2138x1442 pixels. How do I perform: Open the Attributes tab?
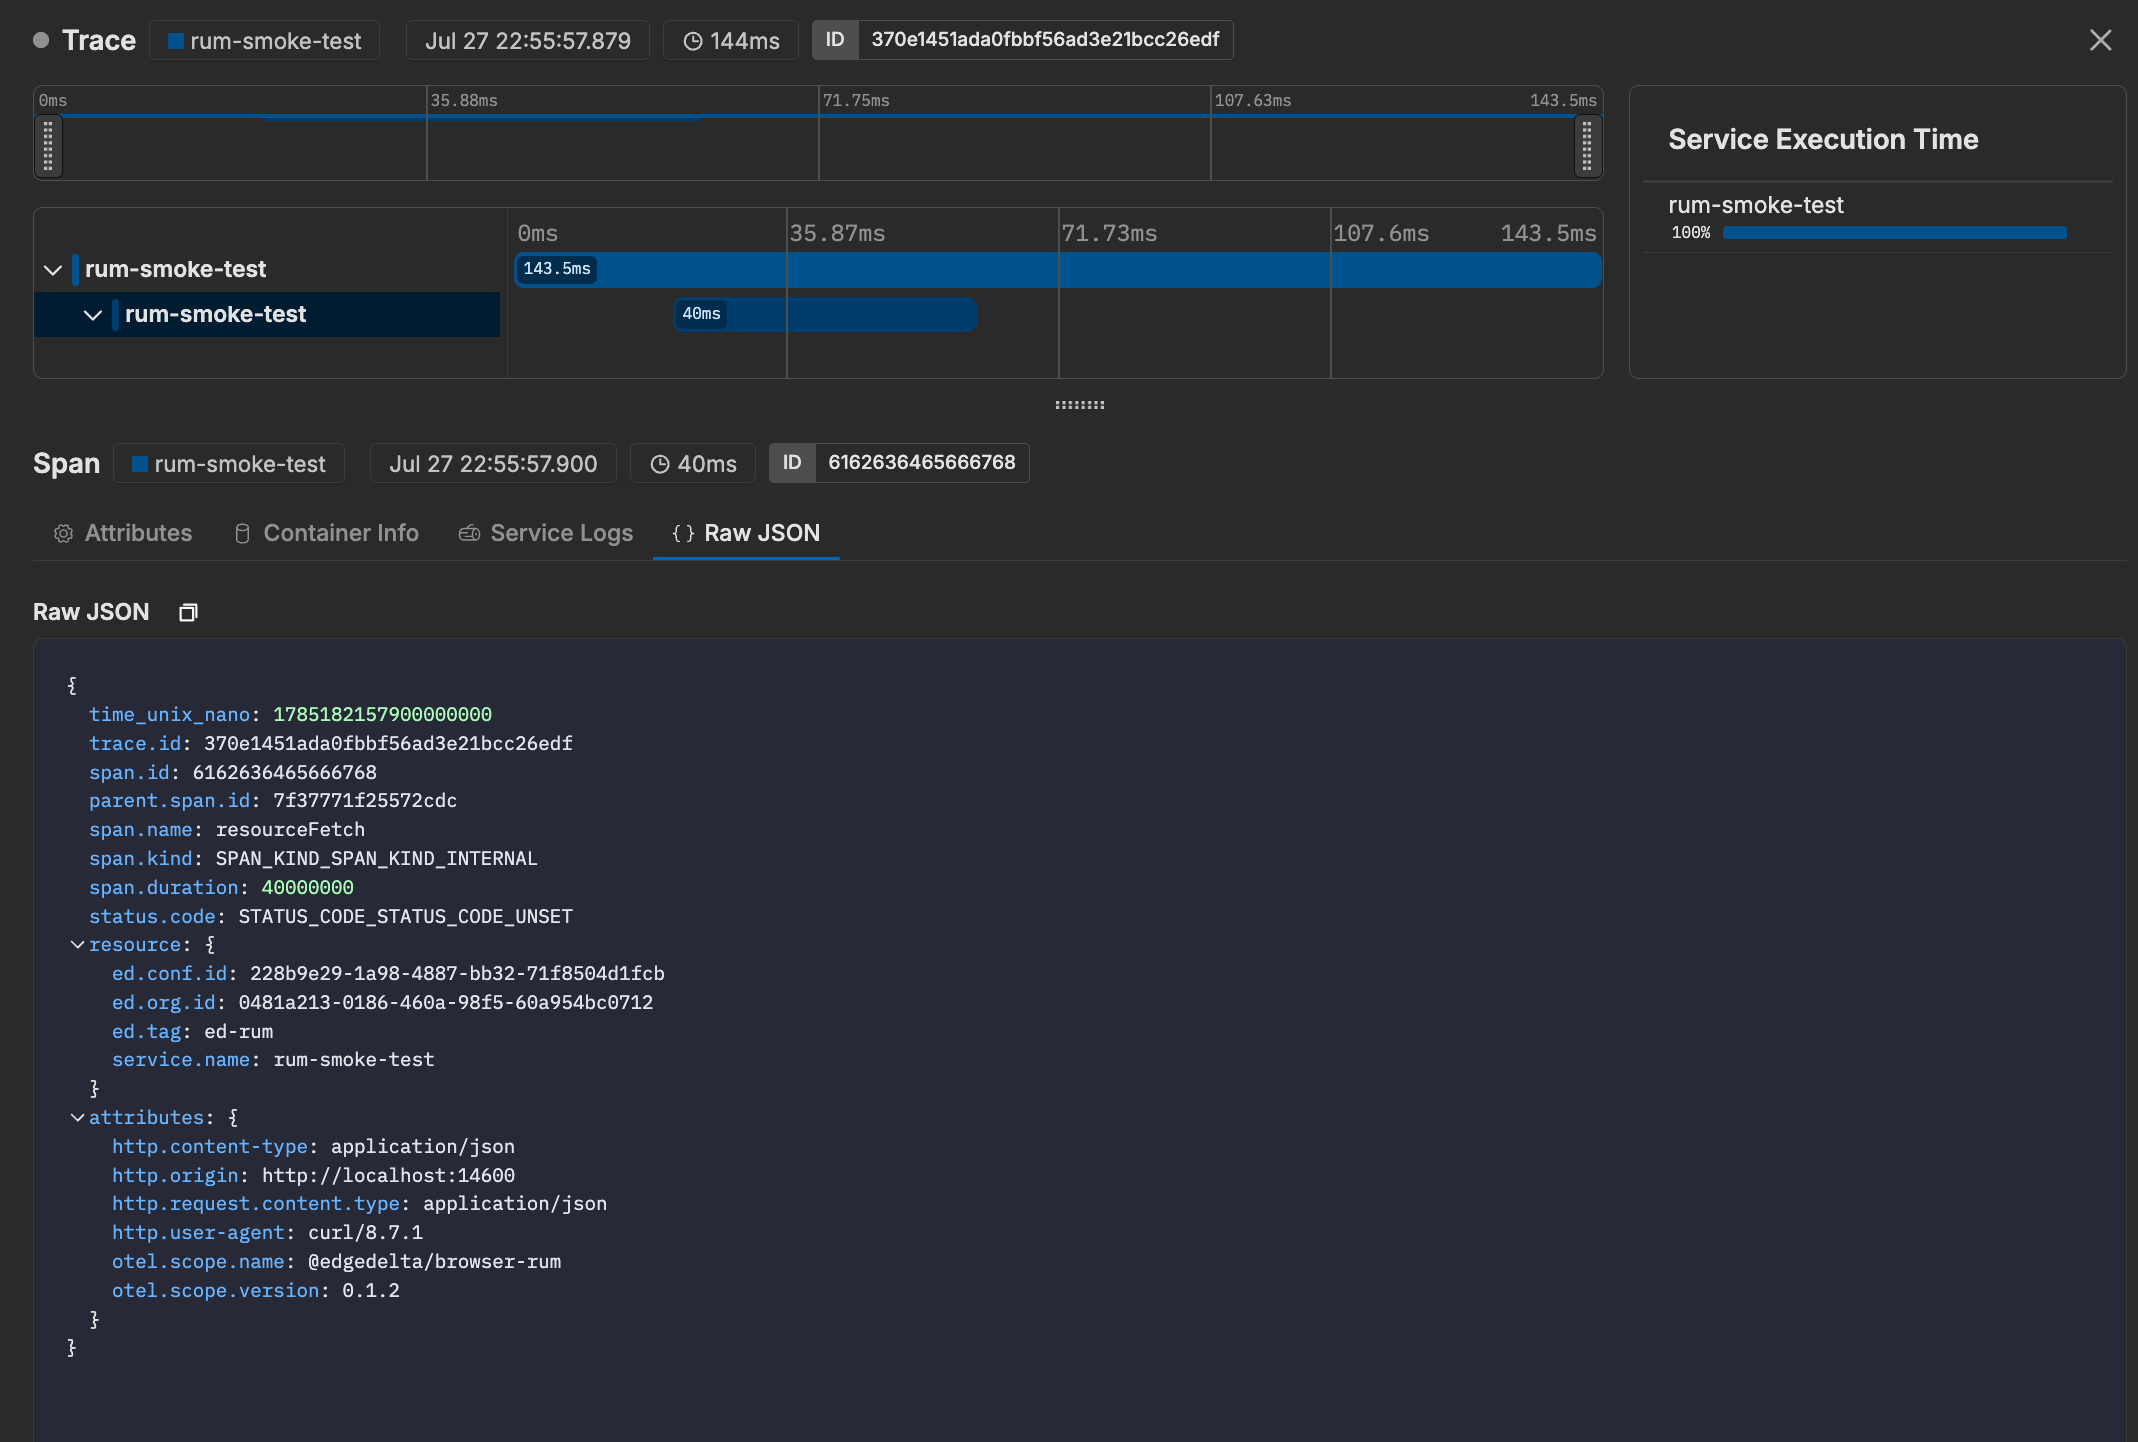pyautogui.click(x=122, y=533)
